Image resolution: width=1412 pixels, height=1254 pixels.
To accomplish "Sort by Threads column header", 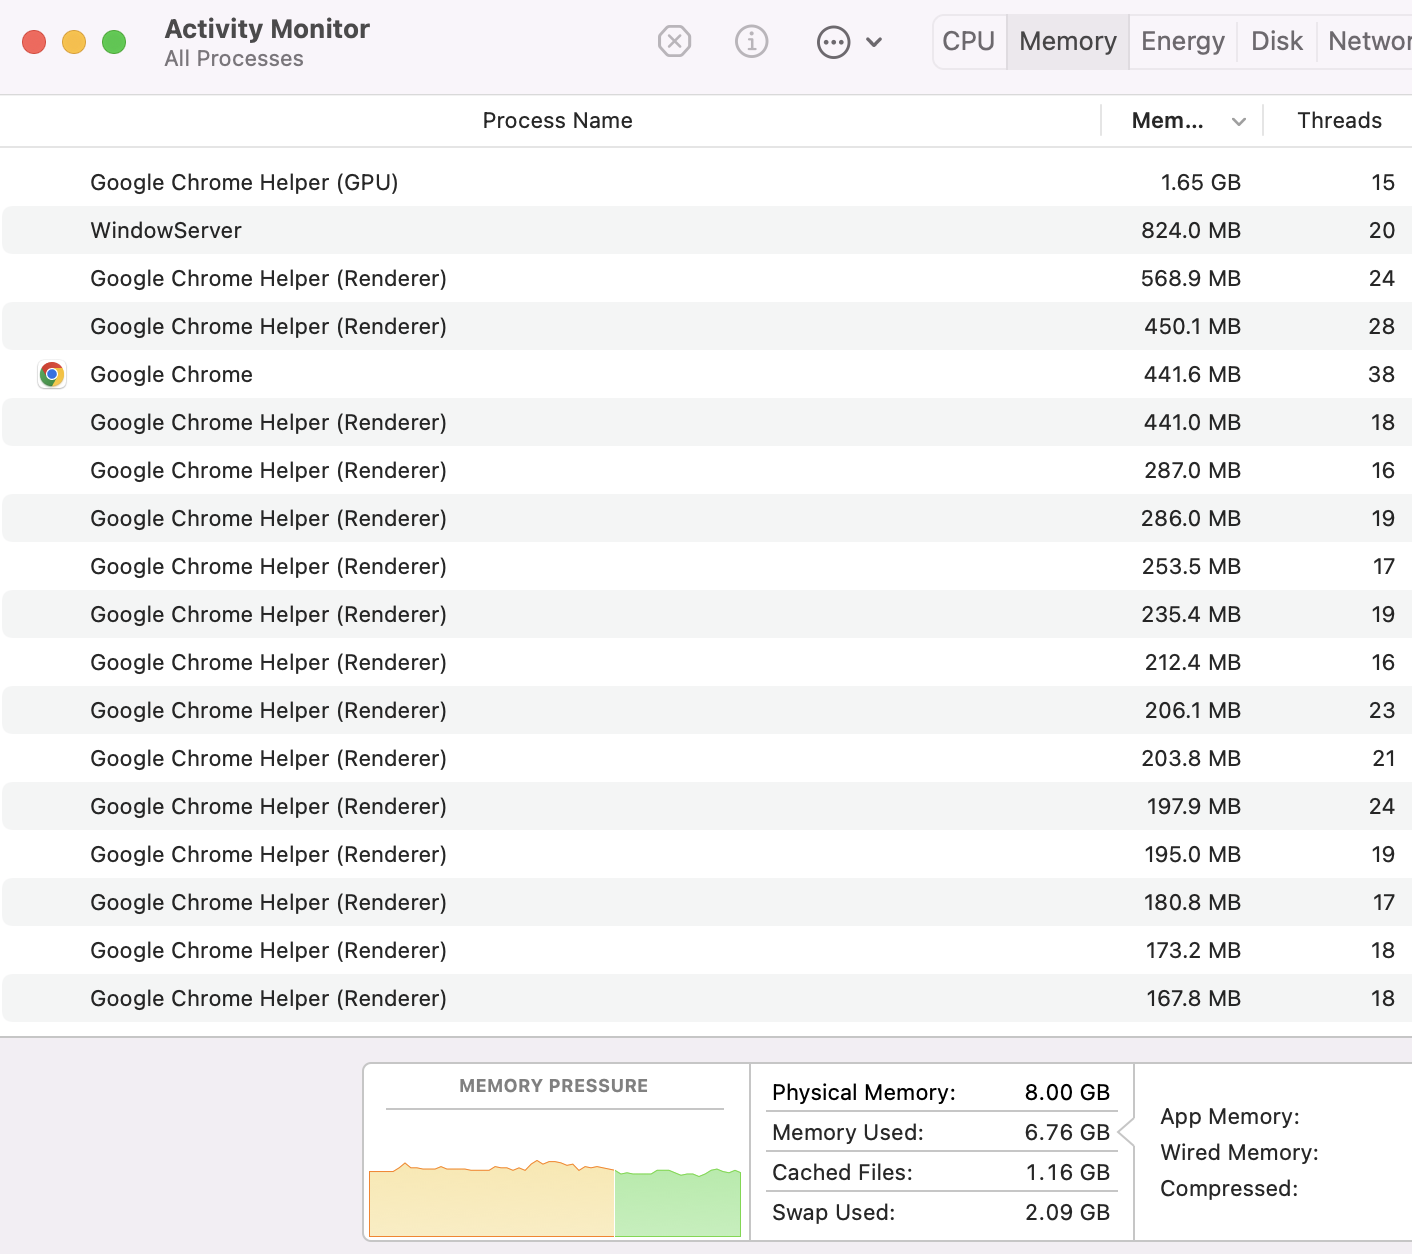I will [1339, 120].
